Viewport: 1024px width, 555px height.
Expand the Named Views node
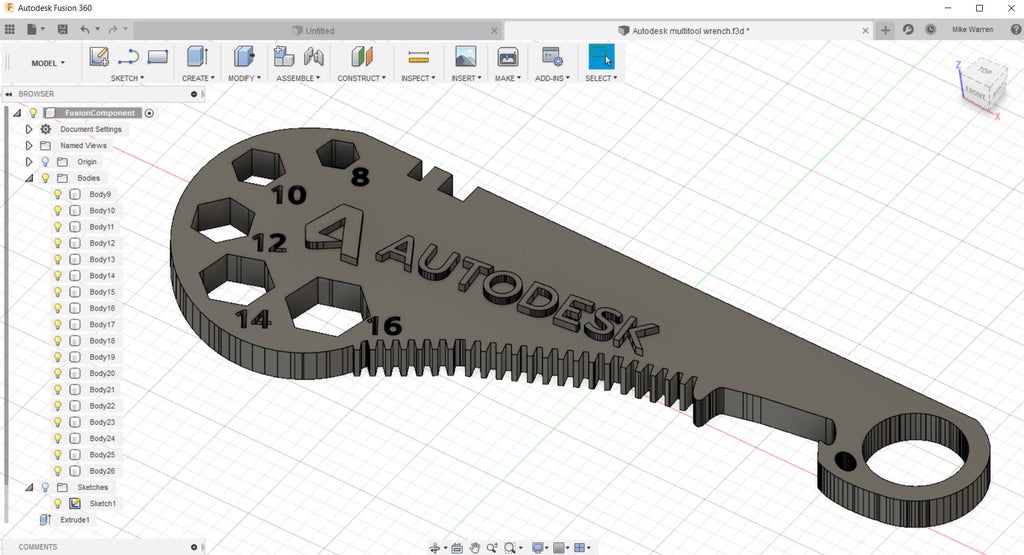[29, 146]
